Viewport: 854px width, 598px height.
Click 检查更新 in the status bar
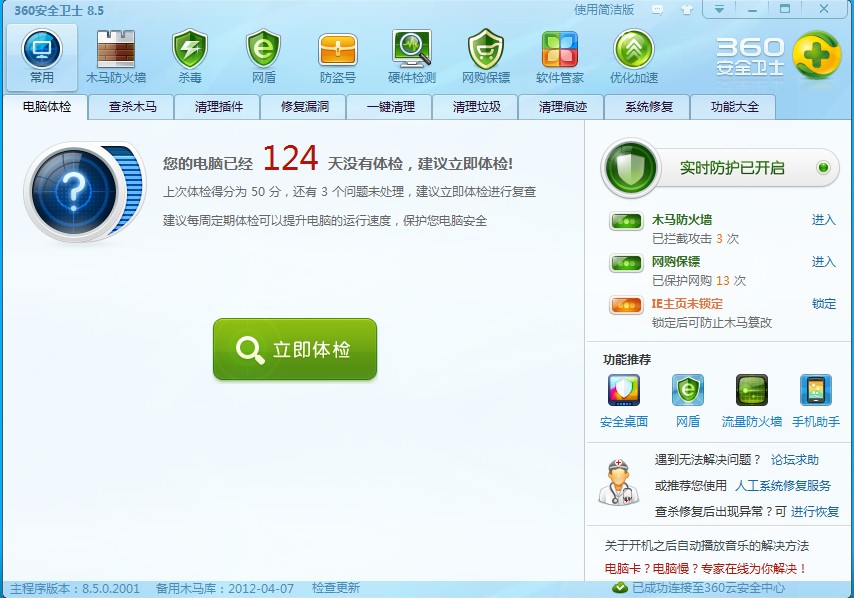coord(336,588)
